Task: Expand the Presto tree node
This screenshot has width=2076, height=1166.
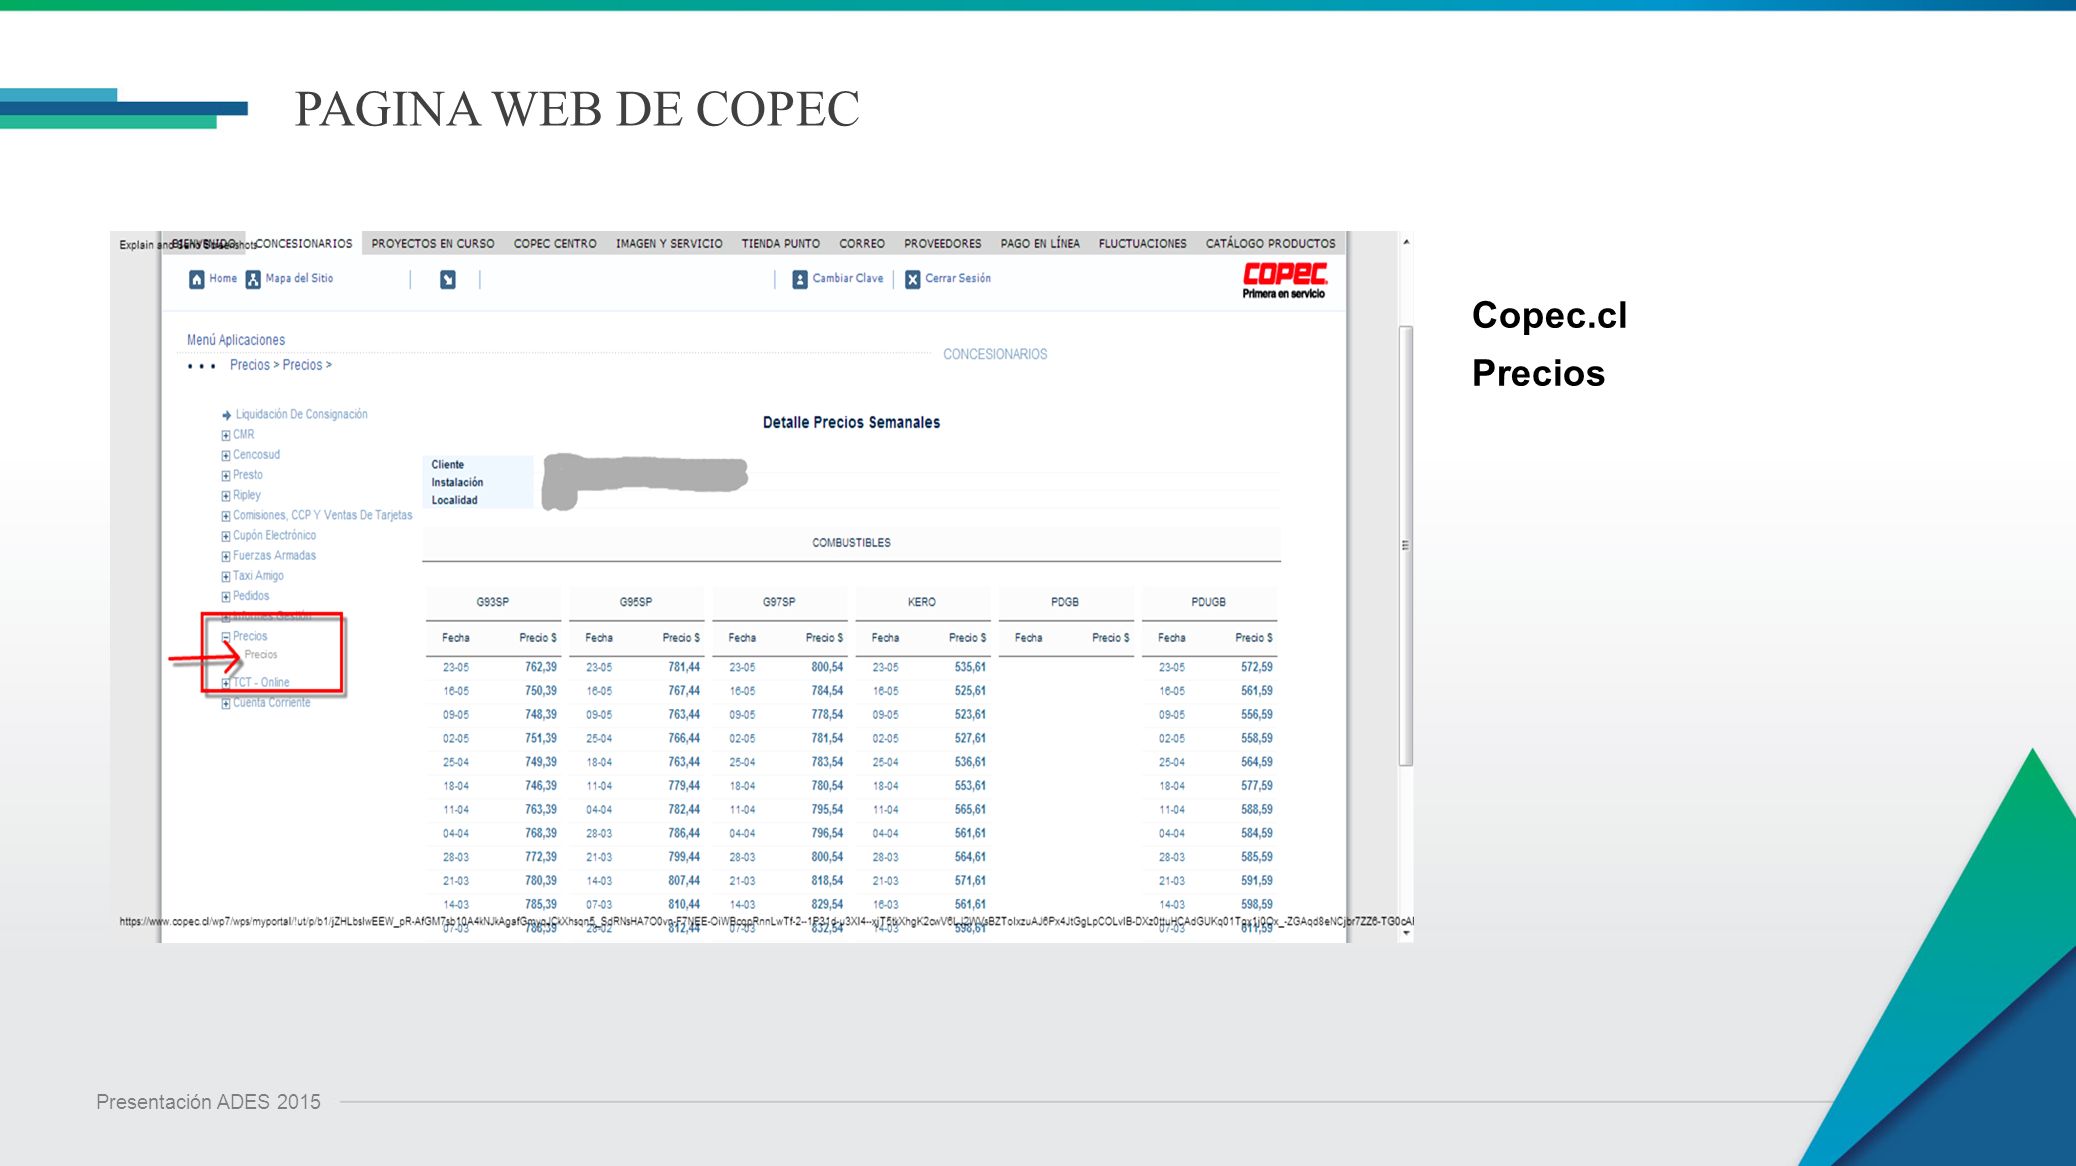Action: [226, 475]
